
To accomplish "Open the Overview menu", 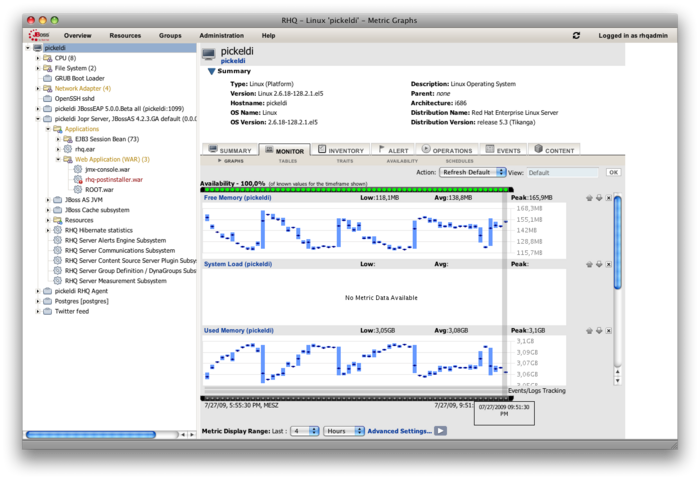I will [77, 35].
